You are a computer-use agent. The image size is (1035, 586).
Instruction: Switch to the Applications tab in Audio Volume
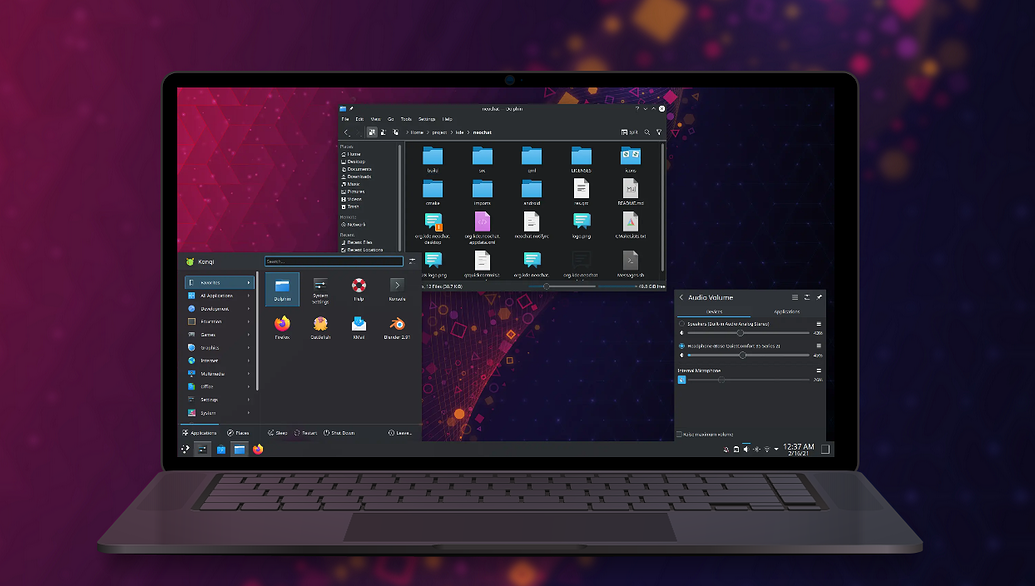[x=787, y=312]
